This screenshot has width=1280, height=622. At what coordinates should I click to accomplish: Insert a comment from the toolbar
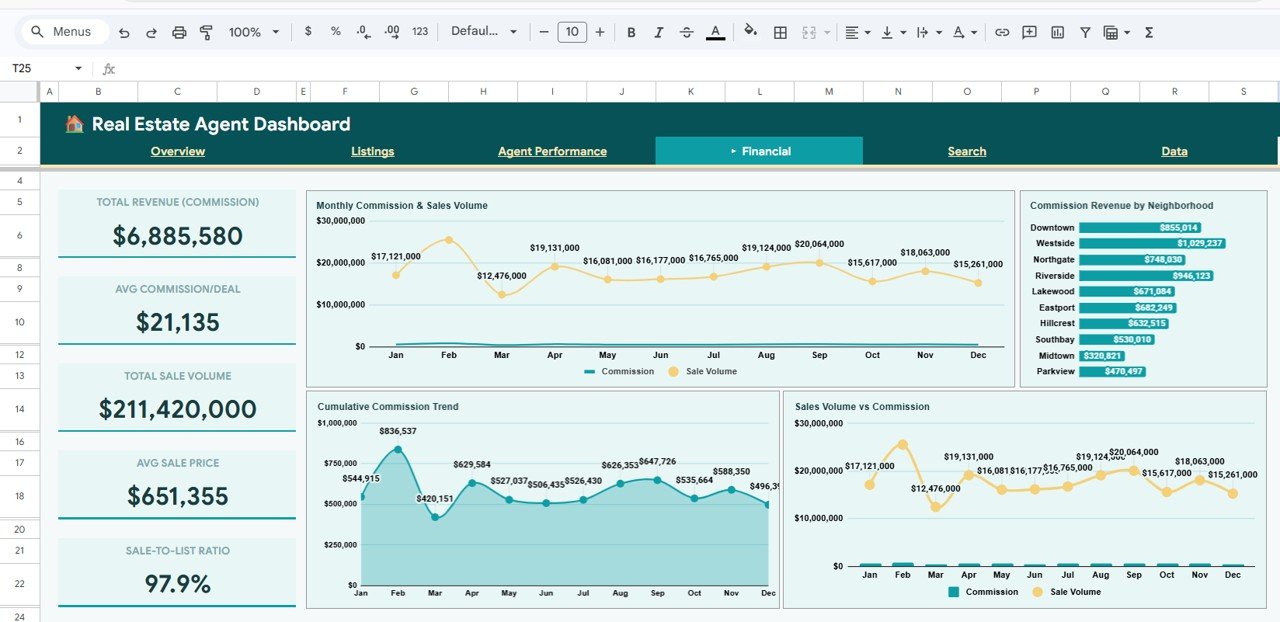[1029, 31]
